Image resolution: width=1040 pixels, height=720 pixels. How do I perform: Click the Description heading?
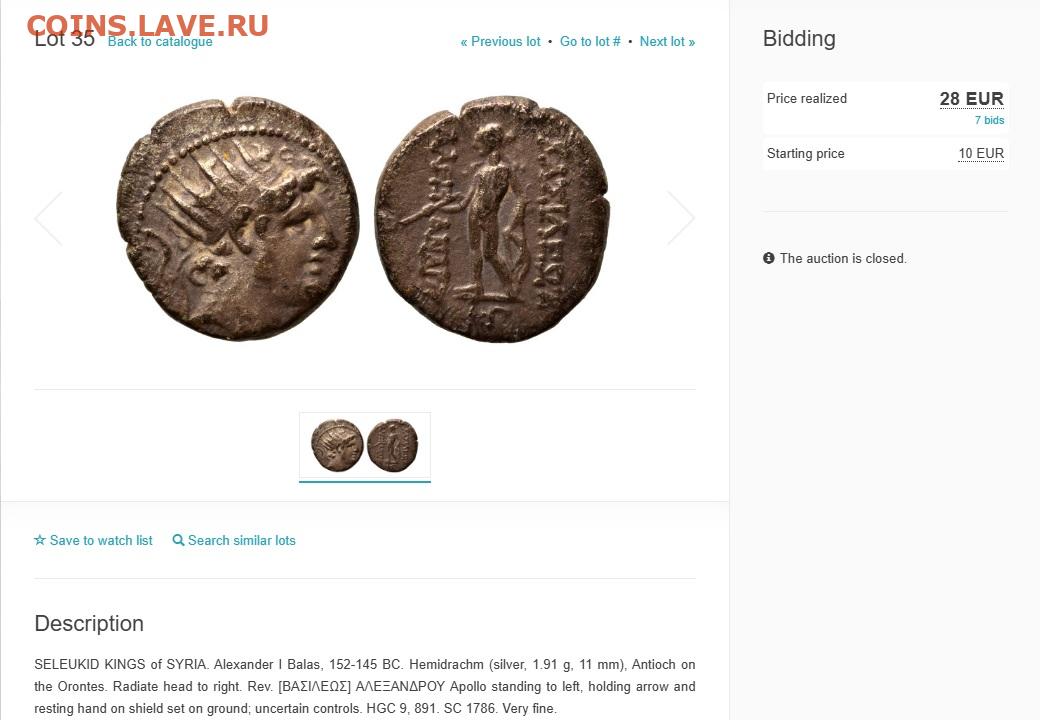click(x=89, y=623)
